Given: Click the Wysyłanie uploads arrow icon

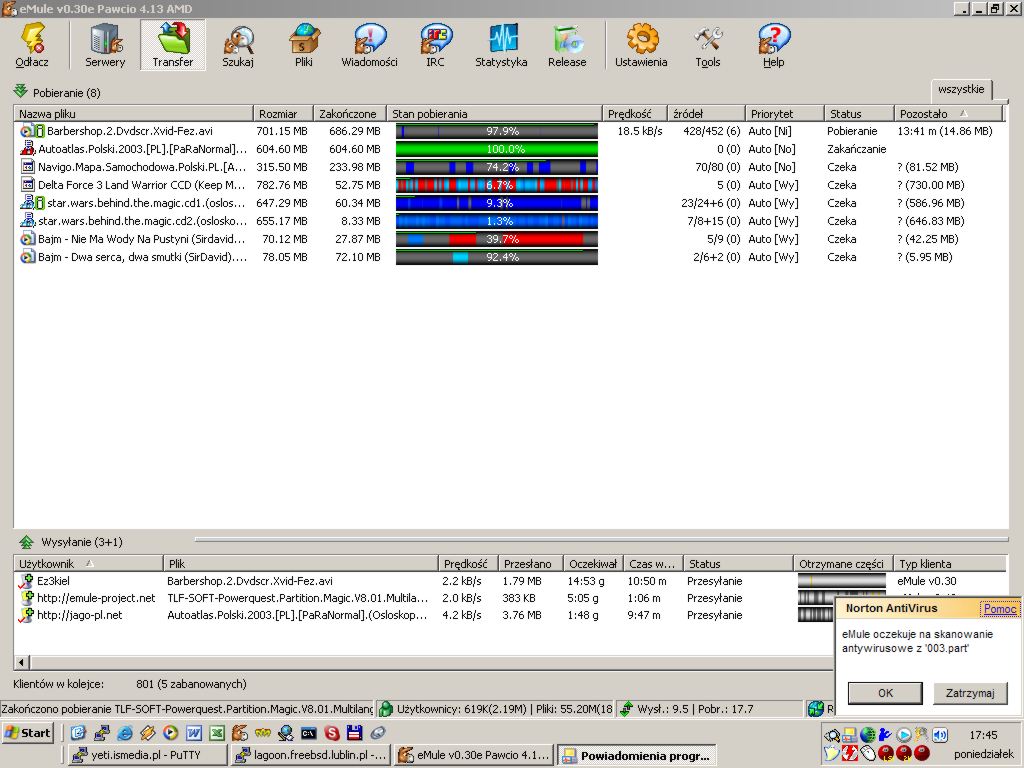Looking at the screenshot, I should pyautogui.click(x=25, y=542).
